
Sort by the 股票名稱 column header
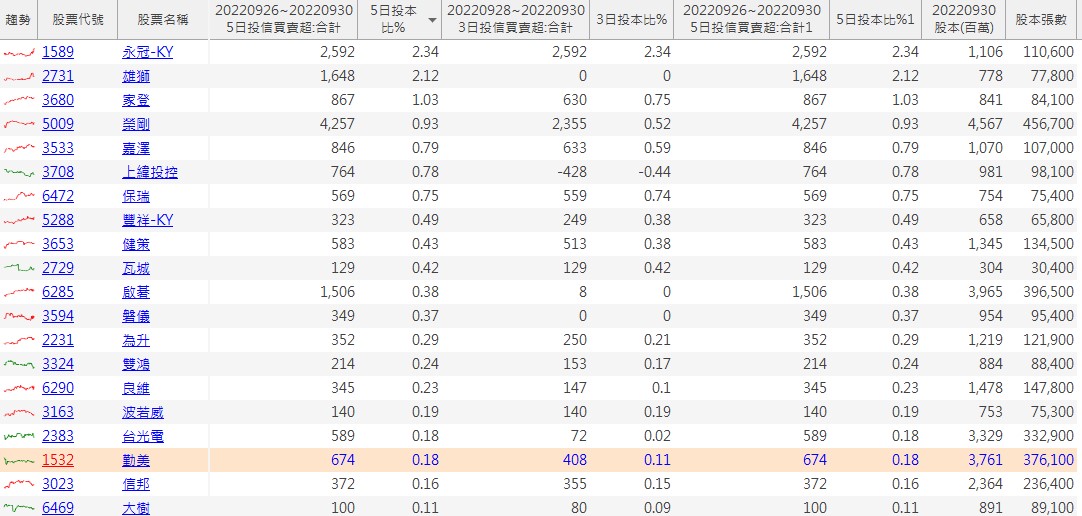162,19
